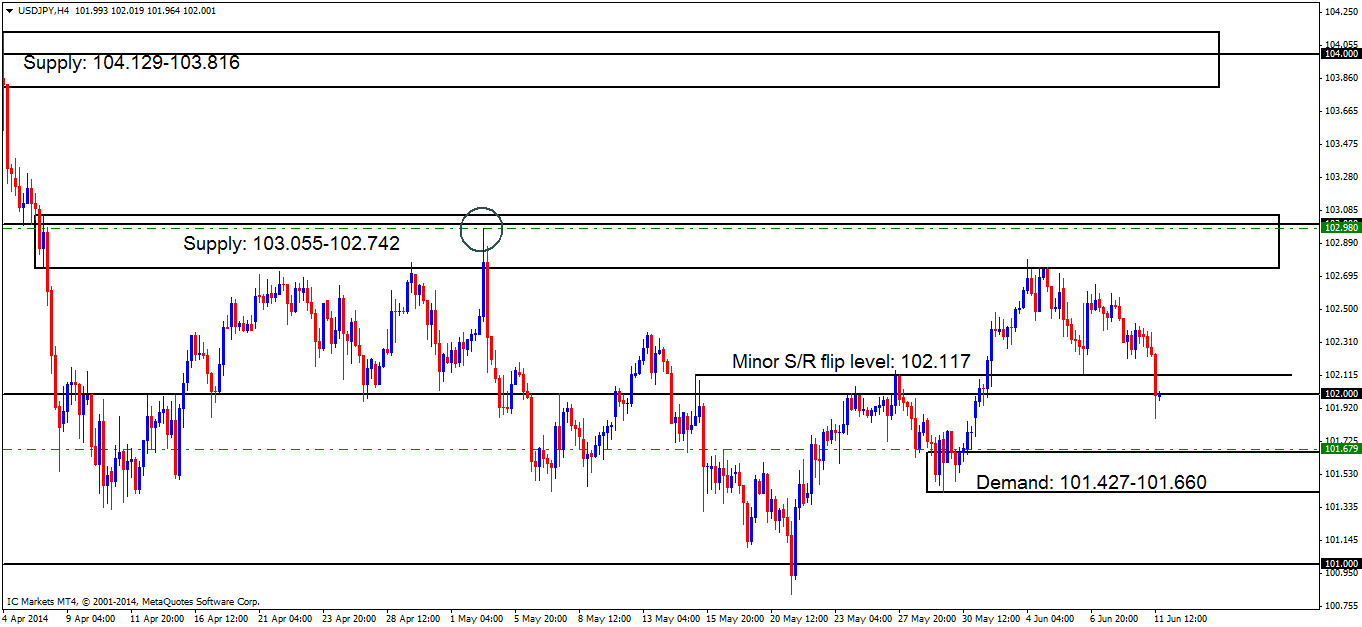Click the 102.115 price scale value
This screenshot has width=1362, height=627.
point(1340,374)
